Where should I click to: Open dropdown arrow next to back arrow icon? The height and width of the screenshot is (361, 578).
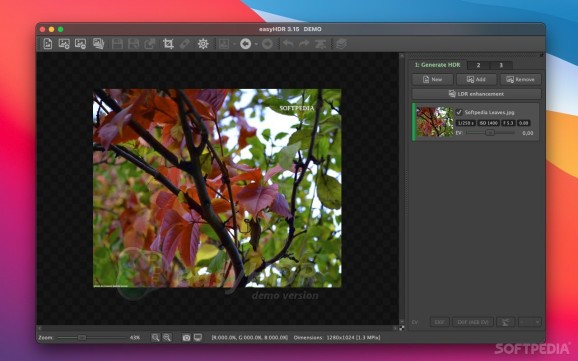[x=256, y=44]
